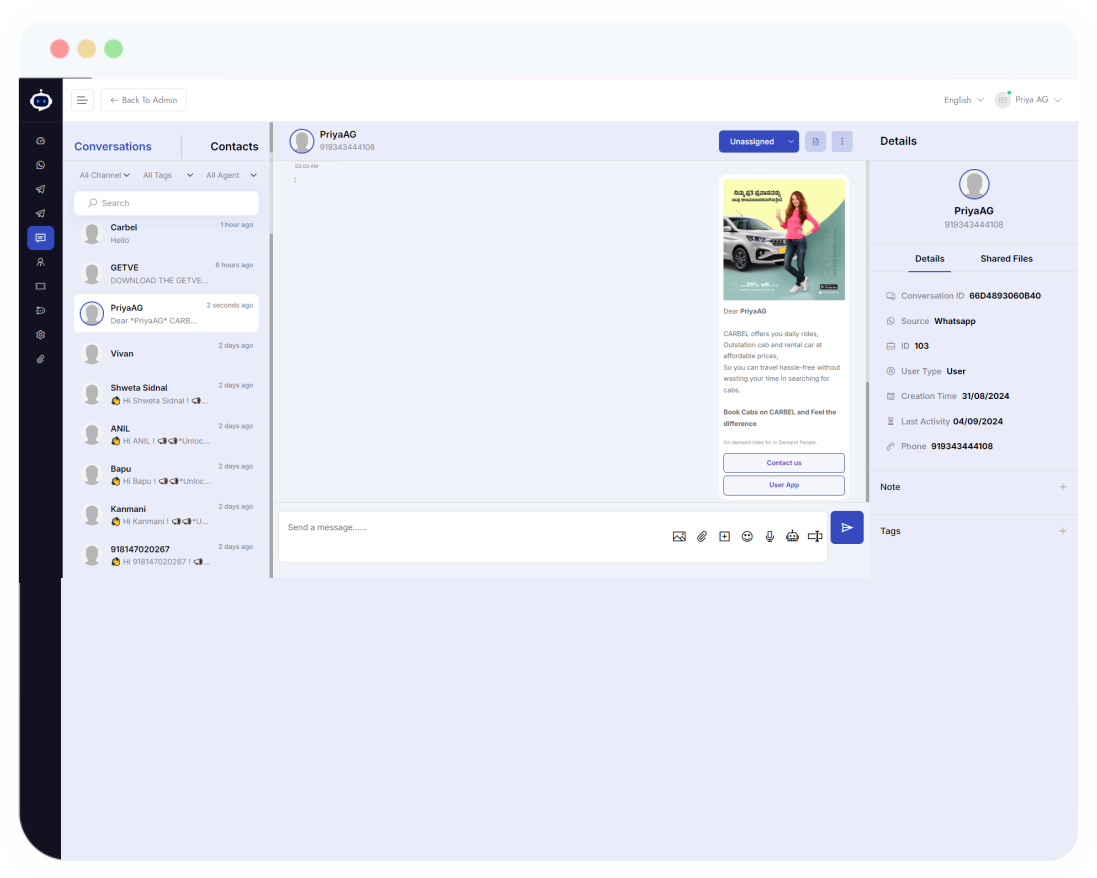Viewport: 1097px width, 878px height.
Task: Click the microphone voice message icon
Action: click(x=770, y=537)
